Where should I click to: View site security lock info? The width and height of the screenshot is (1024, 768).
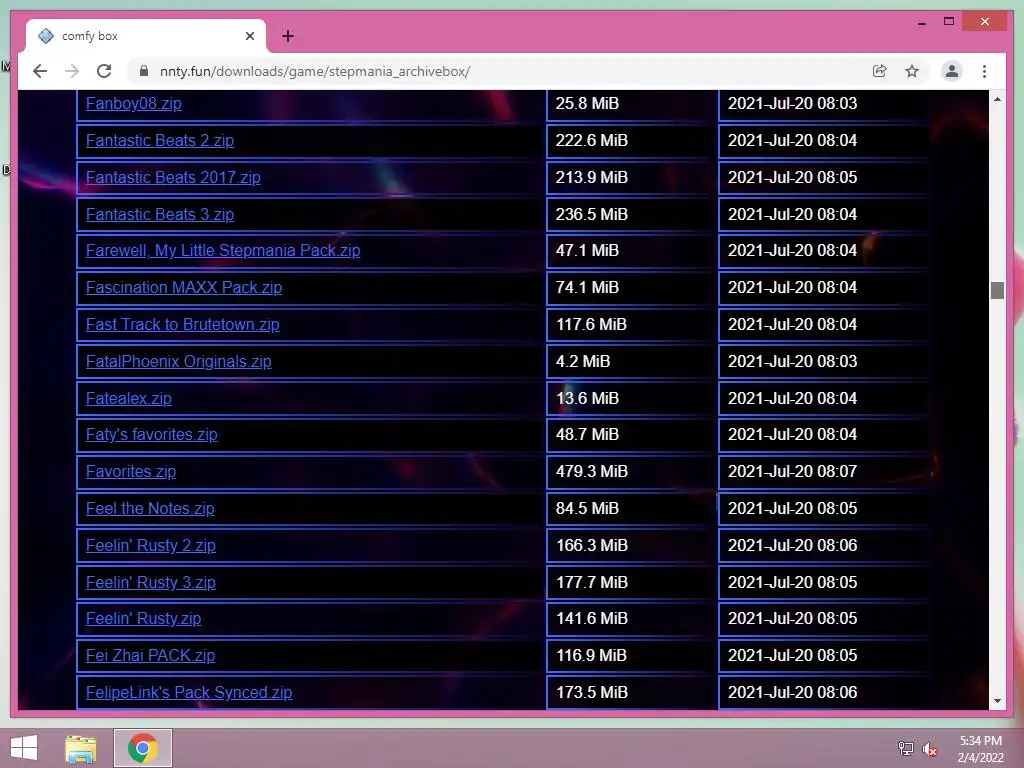(x=144, y=71)
